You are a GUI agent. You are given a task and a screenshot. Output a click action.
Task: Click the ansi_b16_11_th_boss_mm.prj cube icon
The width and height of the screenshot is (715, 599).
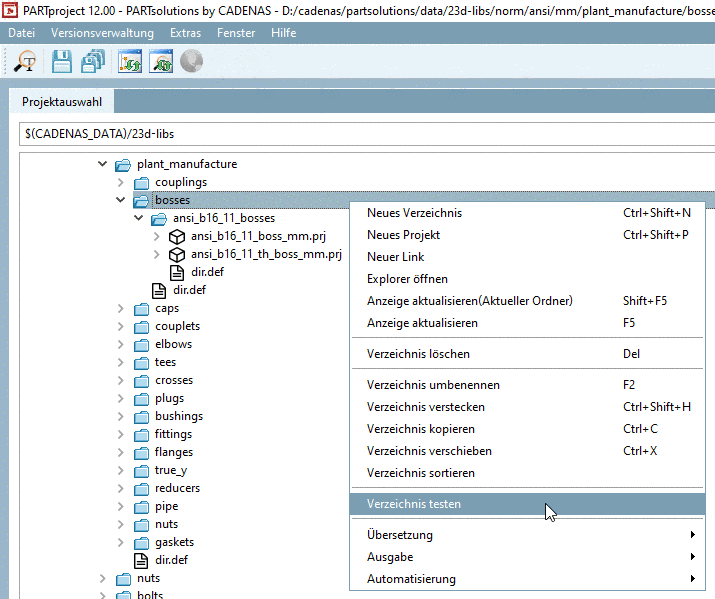pos(177,255)
